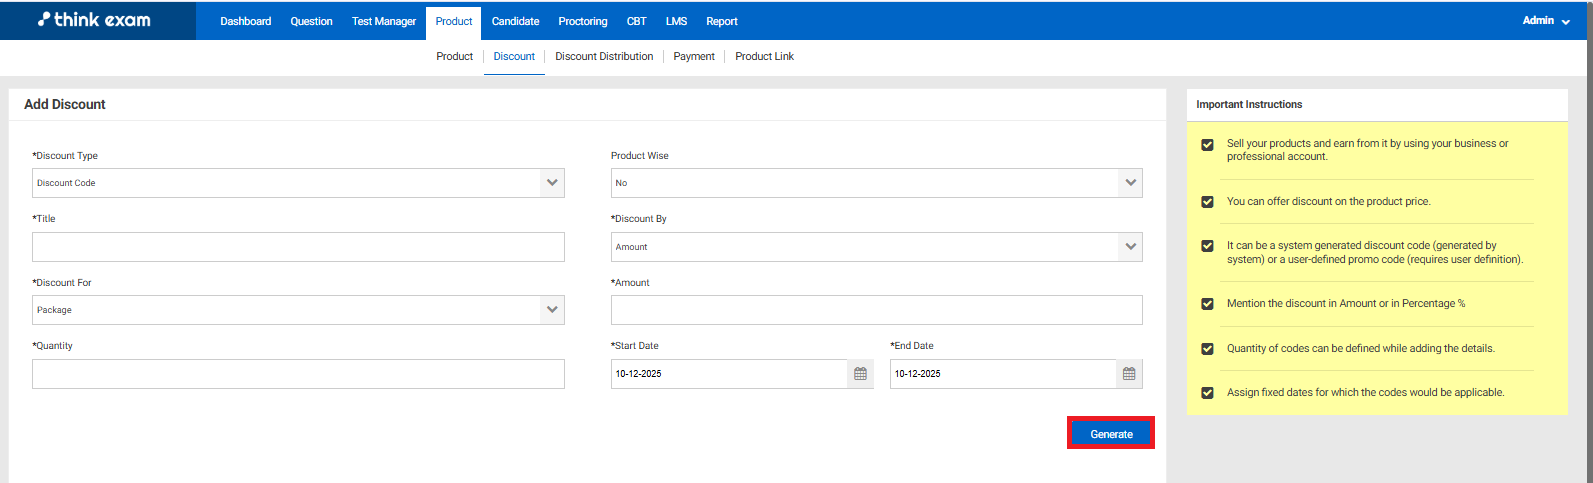This screenshot has width=1593, height=483.
Task: Focus the Quantity text field
Action: click(298, 374)
